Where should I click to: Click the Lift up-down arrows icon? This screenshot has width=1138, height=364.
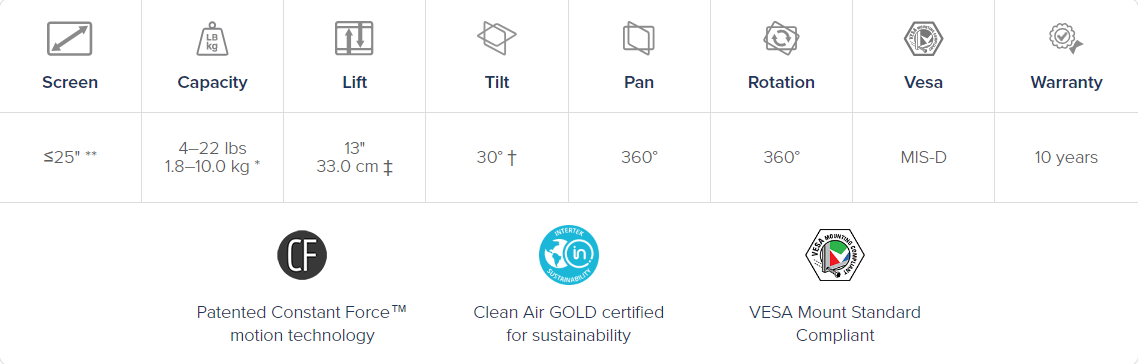coord(354,38)
